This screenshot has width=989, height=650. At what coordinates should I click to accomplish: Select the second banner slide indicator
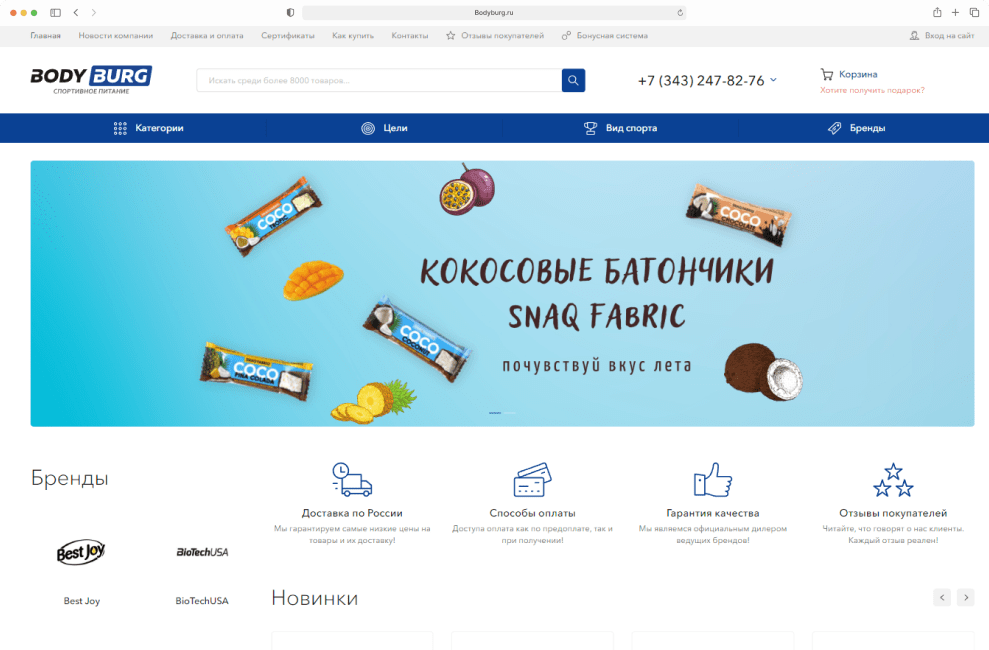(x=510, y=413)
